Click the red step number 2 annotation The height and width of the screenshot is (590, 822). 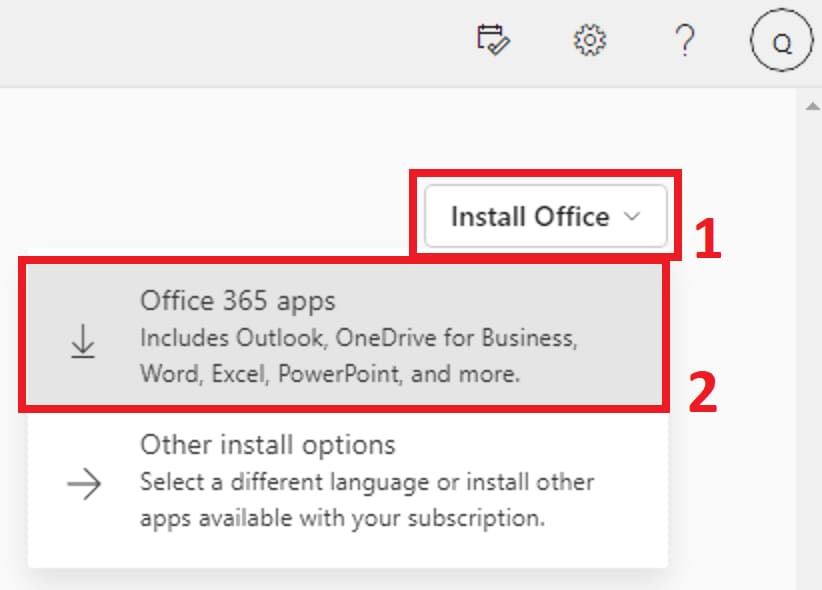pos(703,392)
